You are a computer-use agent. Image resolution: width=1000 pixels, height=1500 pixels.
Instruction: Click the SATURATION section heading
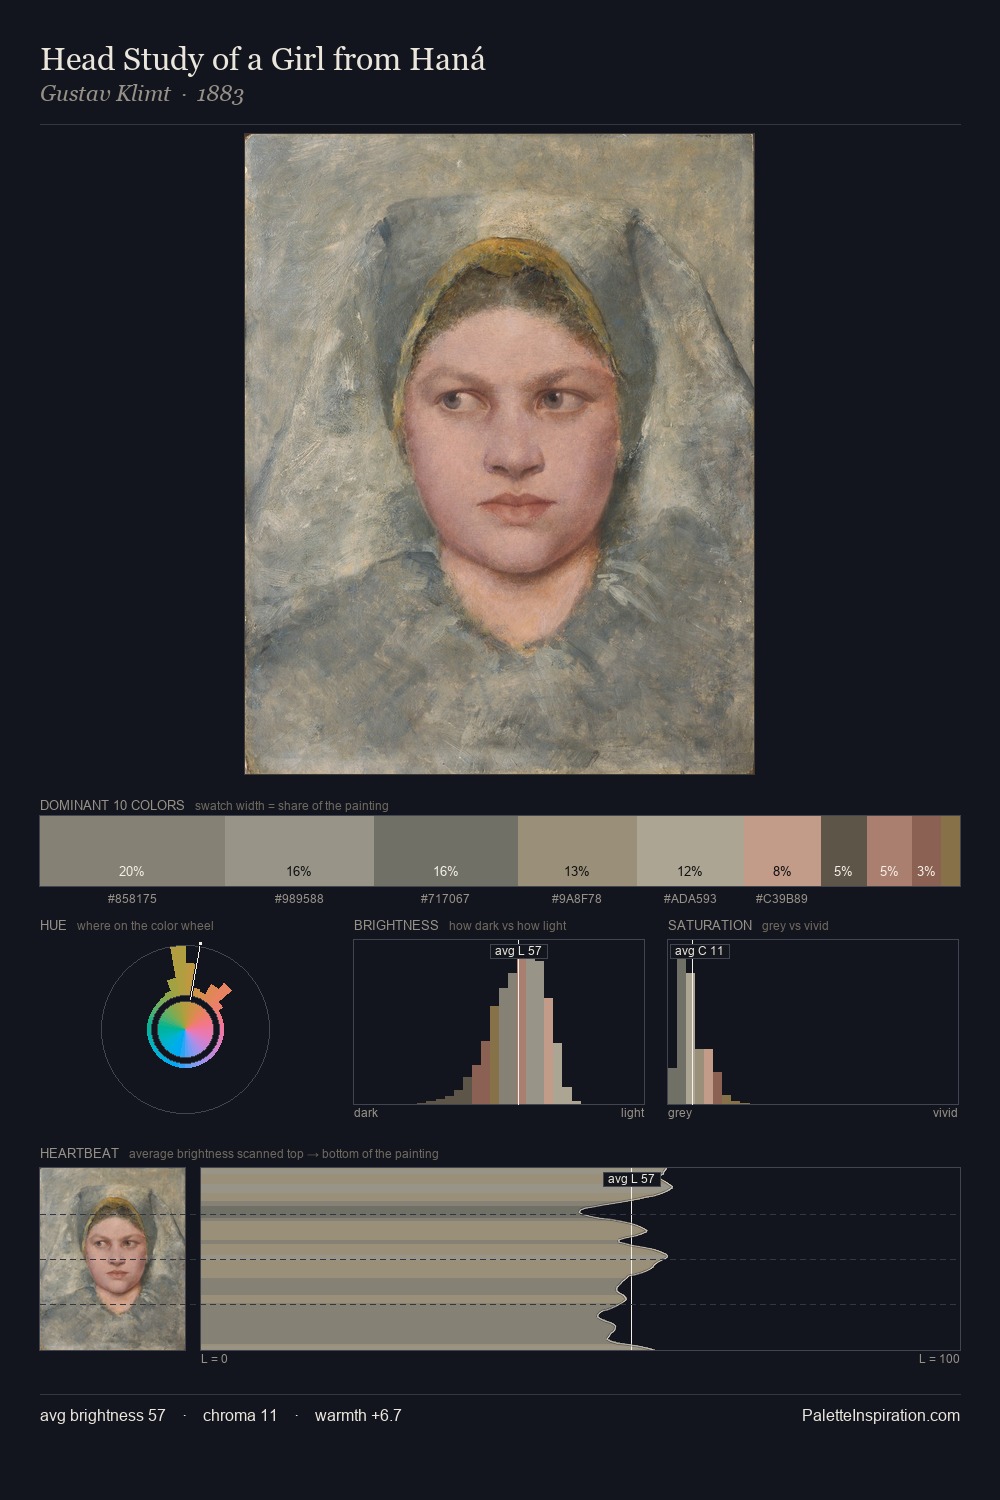click(x=710, y=925)
